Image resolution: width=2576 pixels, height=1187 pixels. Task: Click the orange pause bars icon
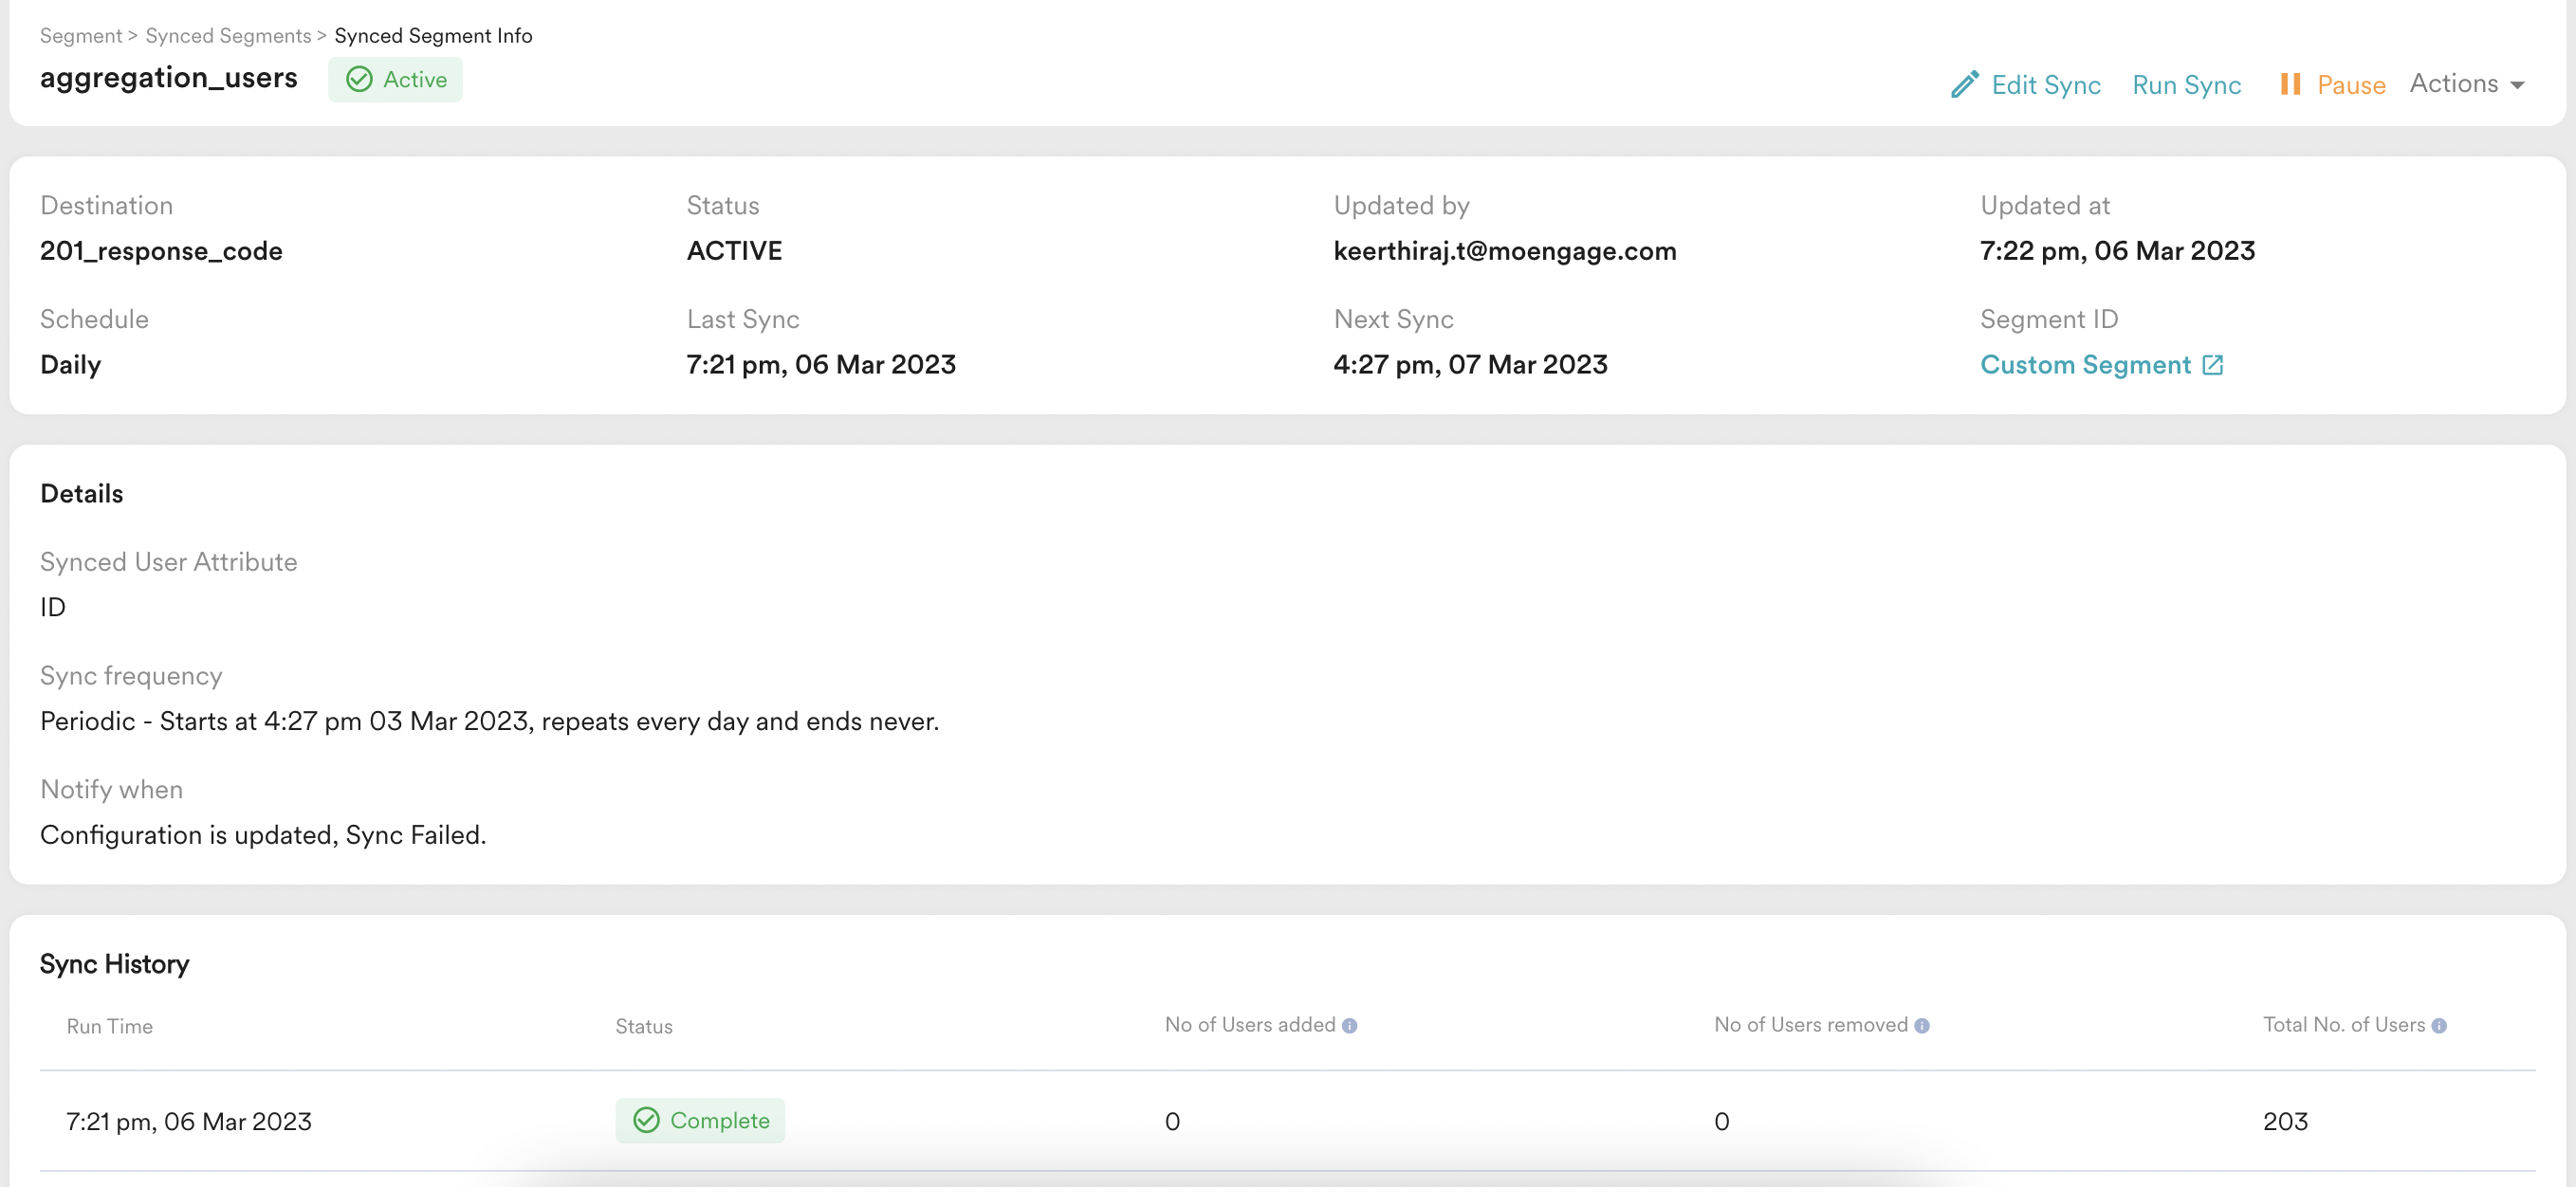pos(2290,84)
